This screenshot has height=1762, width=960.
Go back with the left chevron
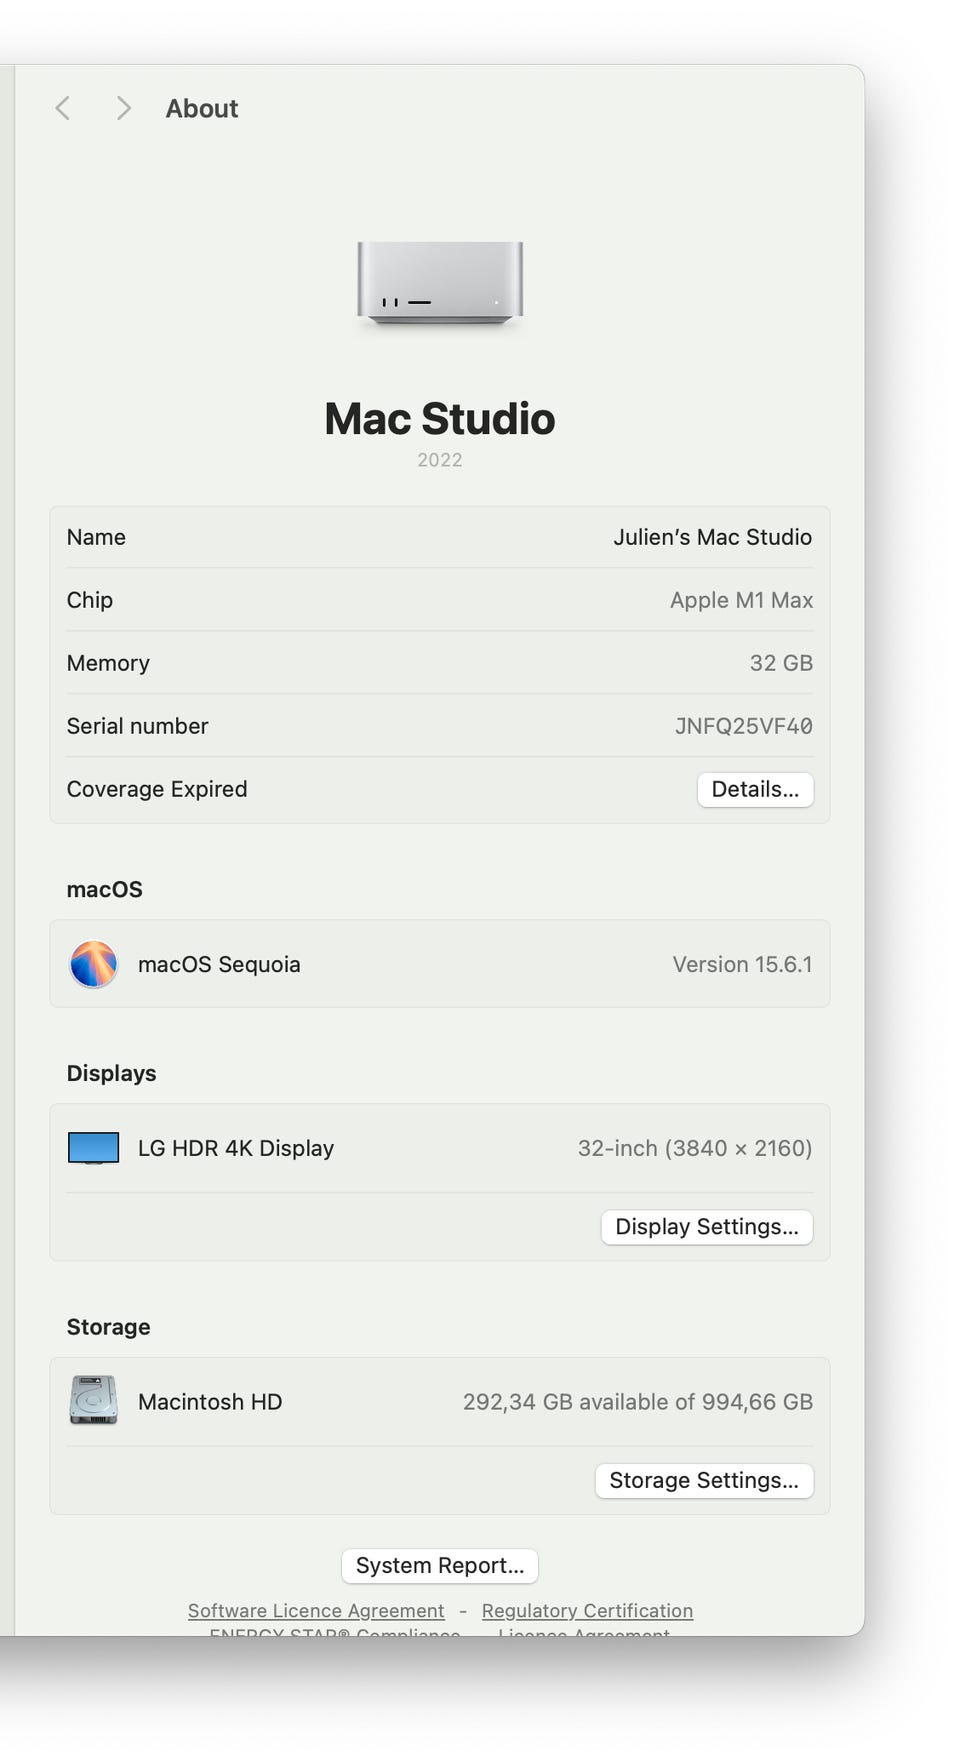[63, 108]
